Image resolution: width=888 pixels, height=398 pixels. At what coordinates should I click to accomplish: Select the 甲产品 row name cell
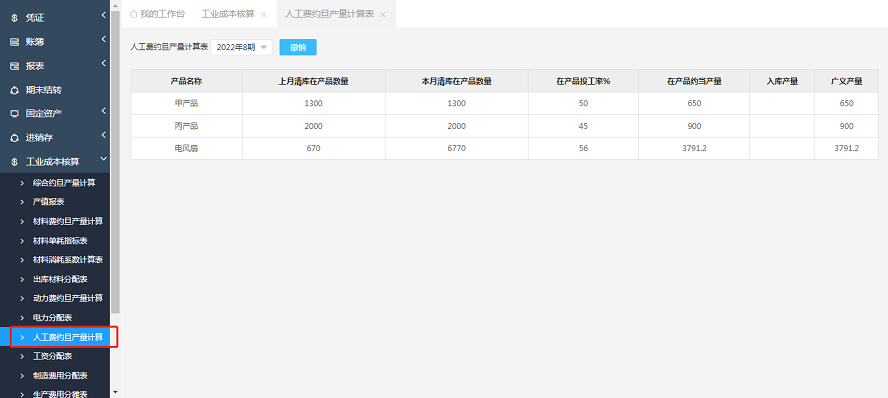pyautogui.click(x=186, y=104)
